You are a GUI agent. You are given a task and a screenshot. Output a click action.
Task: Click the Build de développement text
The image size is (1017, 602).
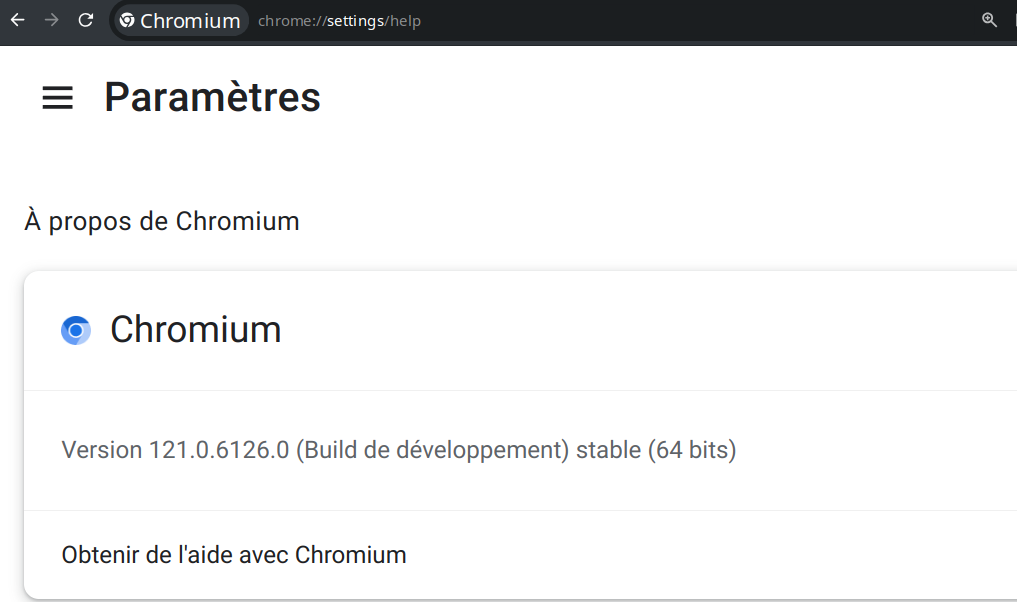pos(433,450)
